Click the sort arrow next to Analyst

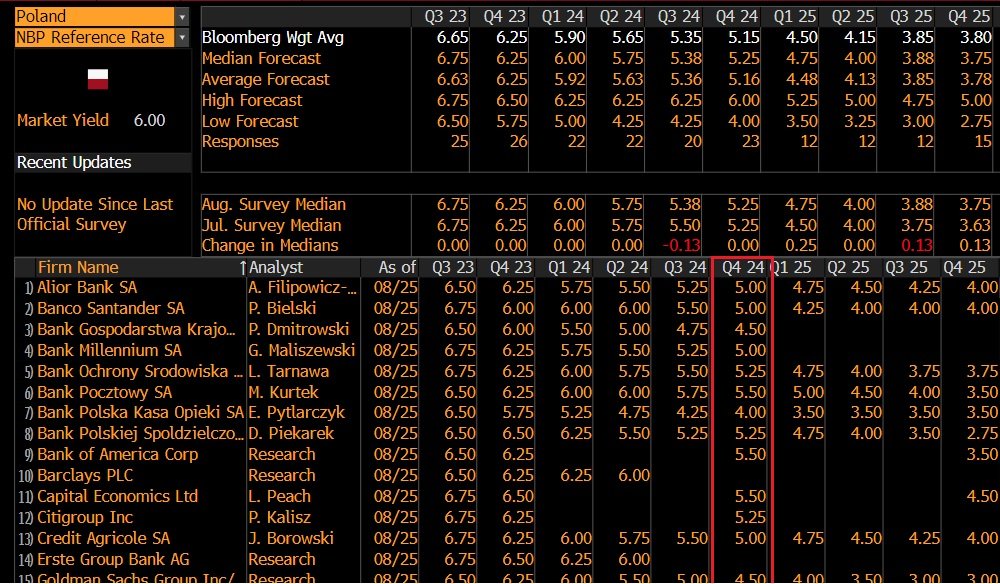242,268
